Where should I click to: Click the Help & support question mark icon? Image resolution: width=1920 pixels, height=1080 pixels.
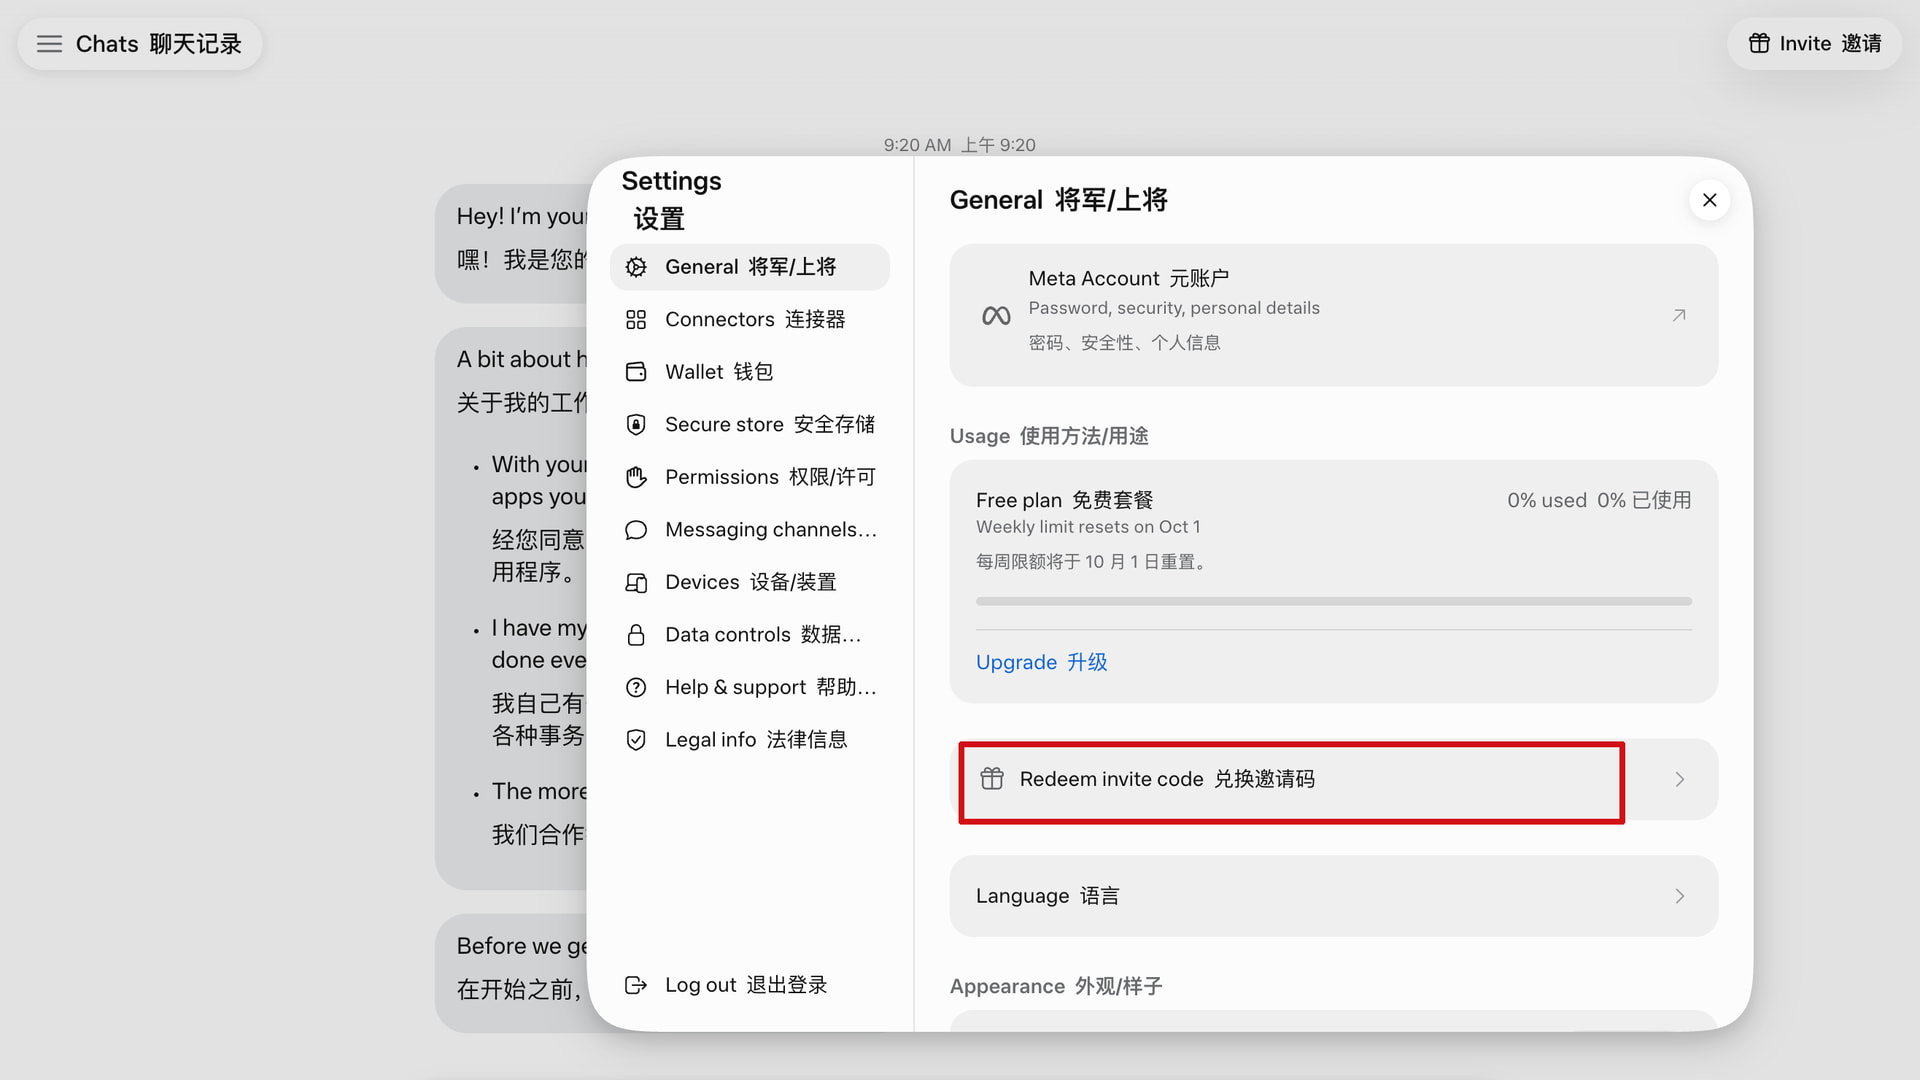[636, 687]
